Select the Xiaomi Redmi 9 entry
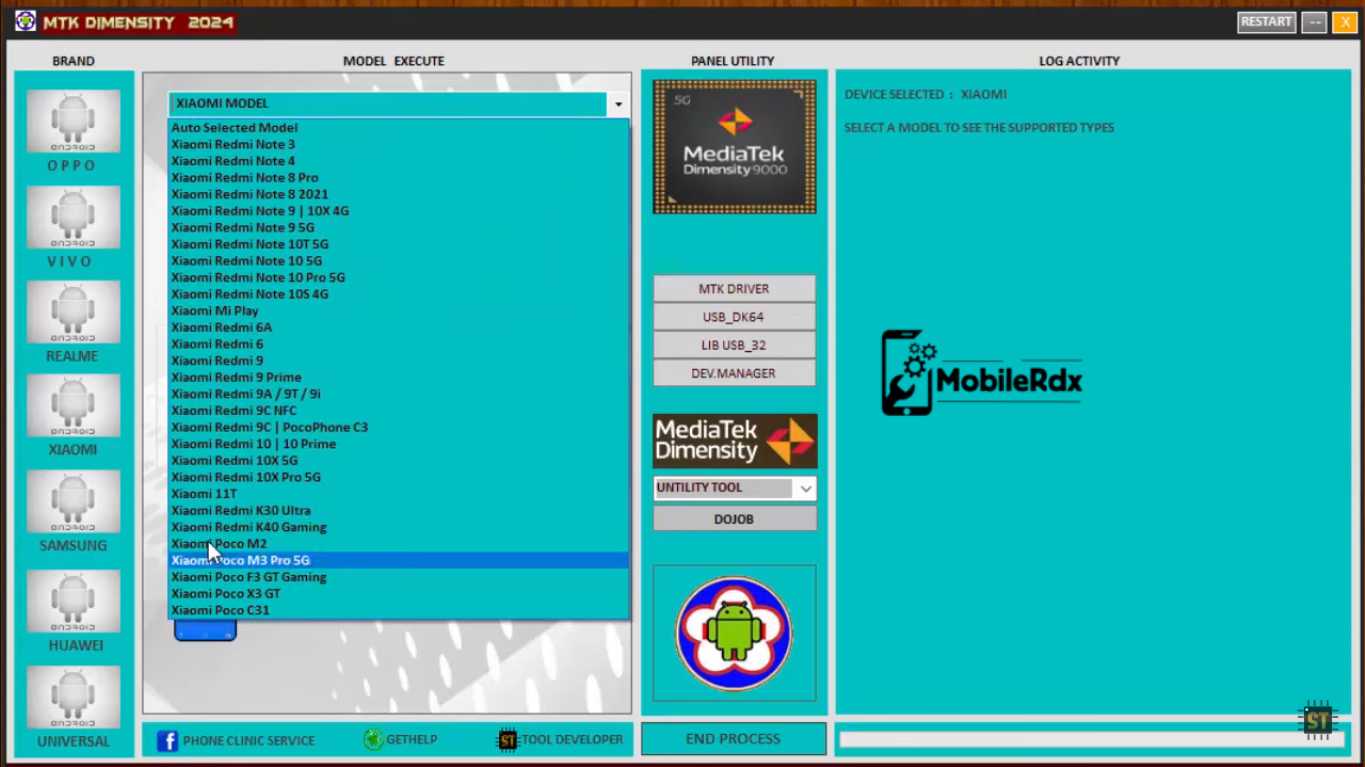1365x767 pixels. point(398,361)
